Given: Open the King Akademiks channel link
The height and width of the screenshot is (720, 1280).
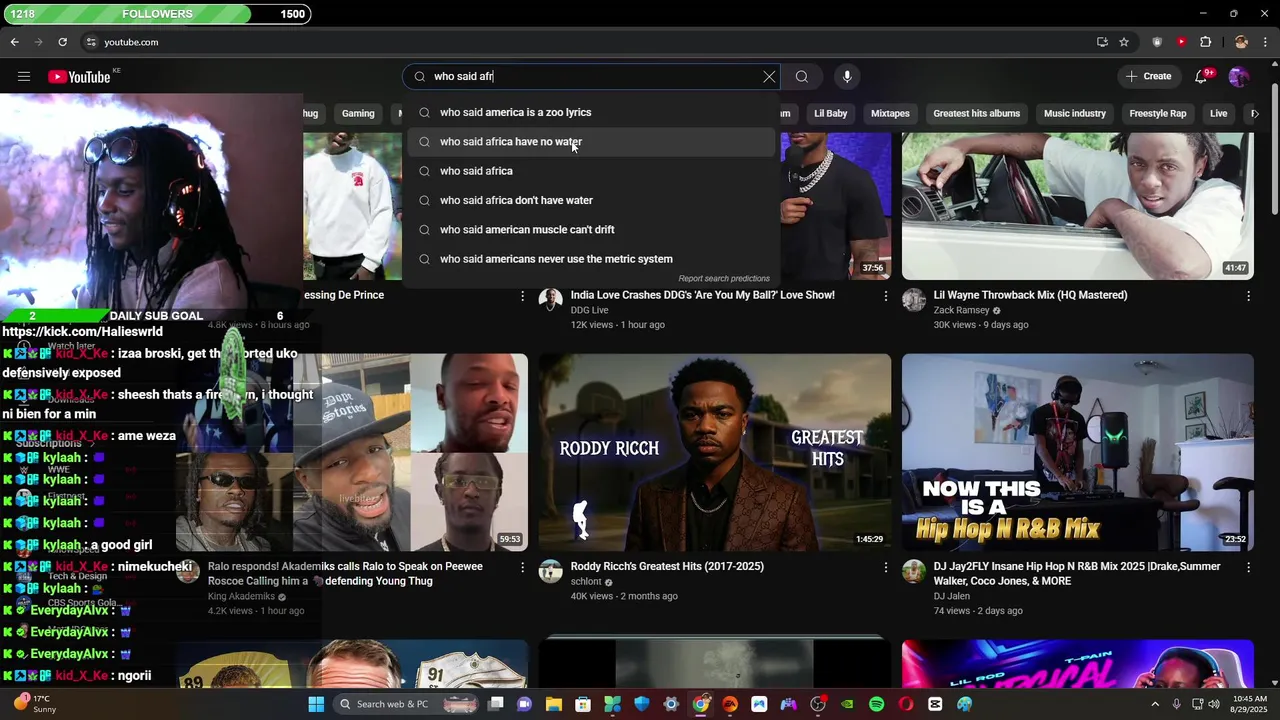Looking at the screenshot, I should (241, 596).
